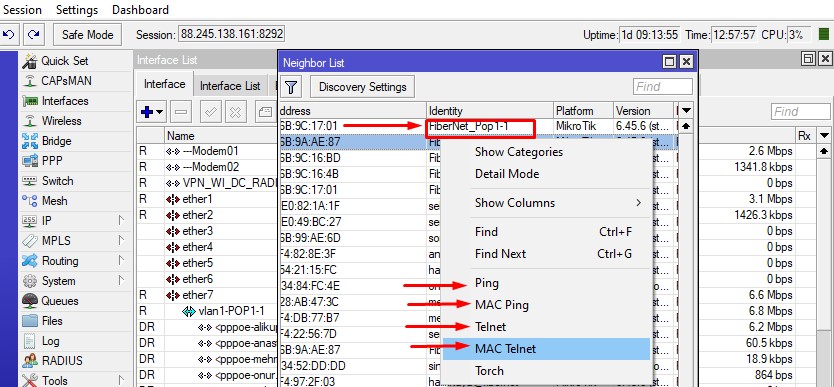
Task: Open the Dashboard menu
Action: click(x=140, y=10)
